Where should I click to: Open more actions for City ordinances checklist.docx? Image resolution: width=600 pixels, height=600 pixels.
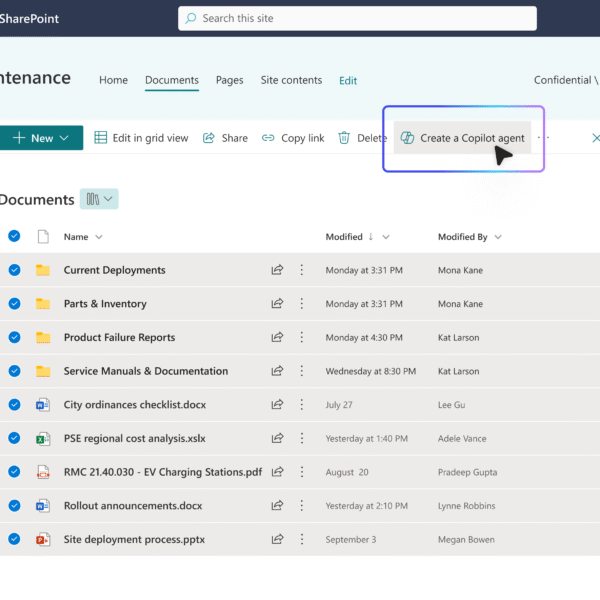tap(302, 404)
